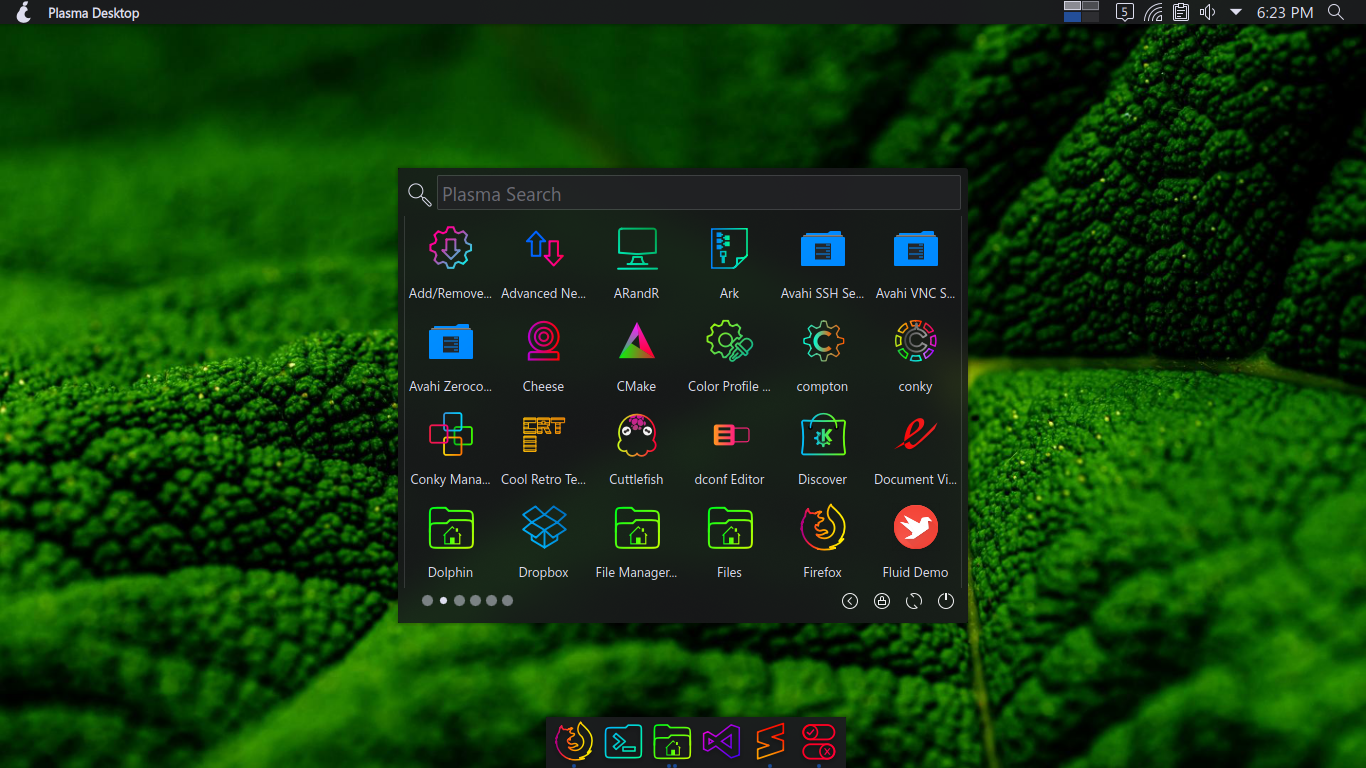
Task: Click the Plasma Search input field
Action: pyautogui.click(x=699, y=193)
